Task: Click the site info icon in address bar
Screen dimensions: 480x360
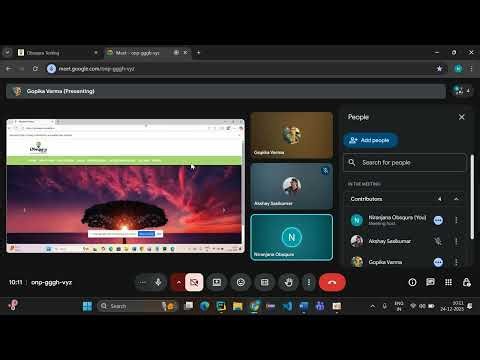Action: click(51, 69)
